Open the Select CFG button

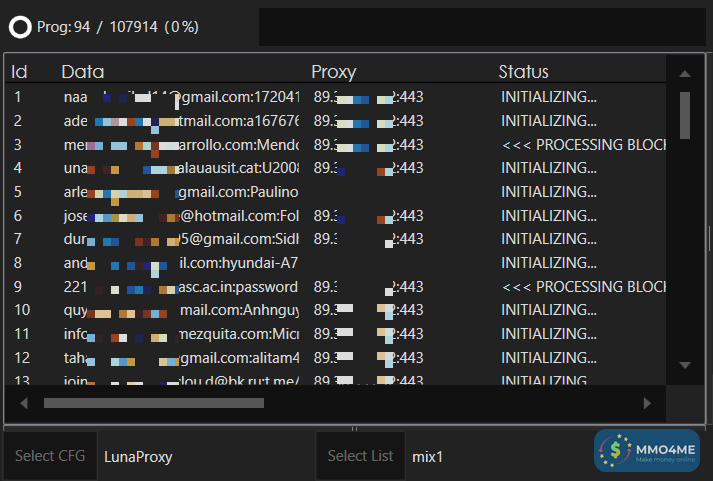[50, 456]
